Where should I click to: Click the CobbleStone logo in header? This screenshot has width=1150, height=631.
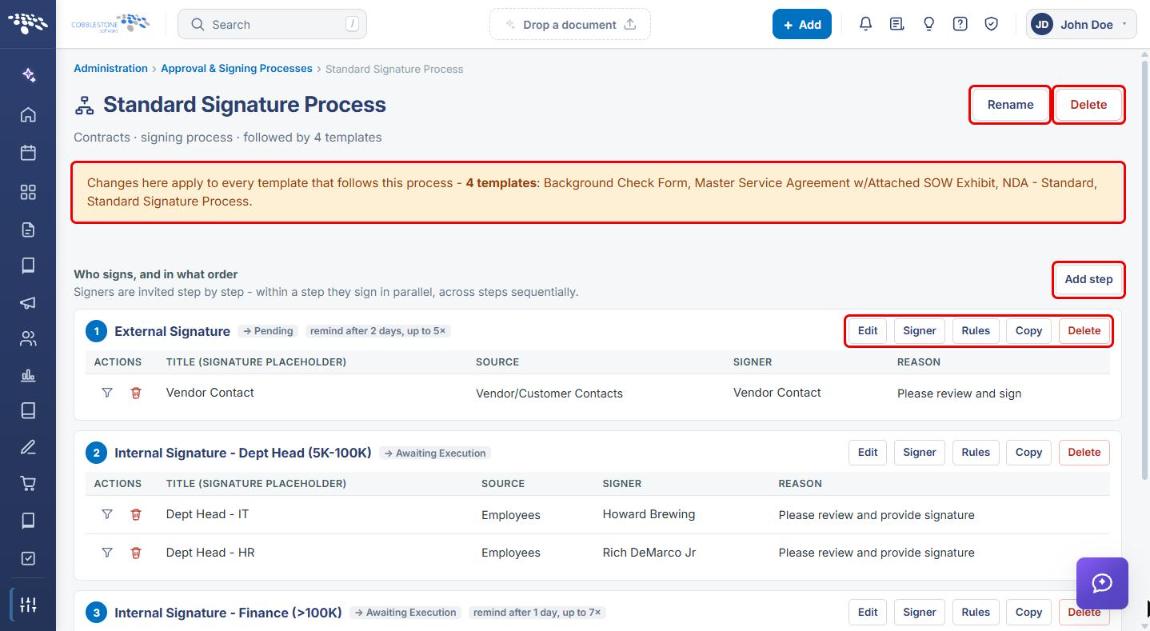[x=111, y=24]
